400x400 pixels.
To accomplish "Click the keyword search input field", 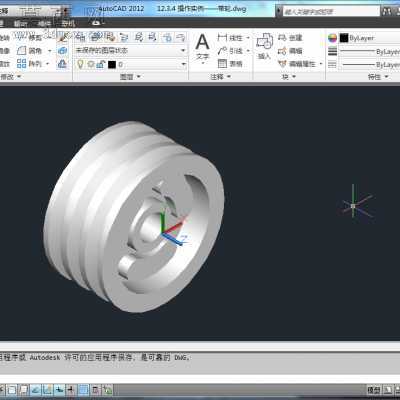I will tap(331, 12).
